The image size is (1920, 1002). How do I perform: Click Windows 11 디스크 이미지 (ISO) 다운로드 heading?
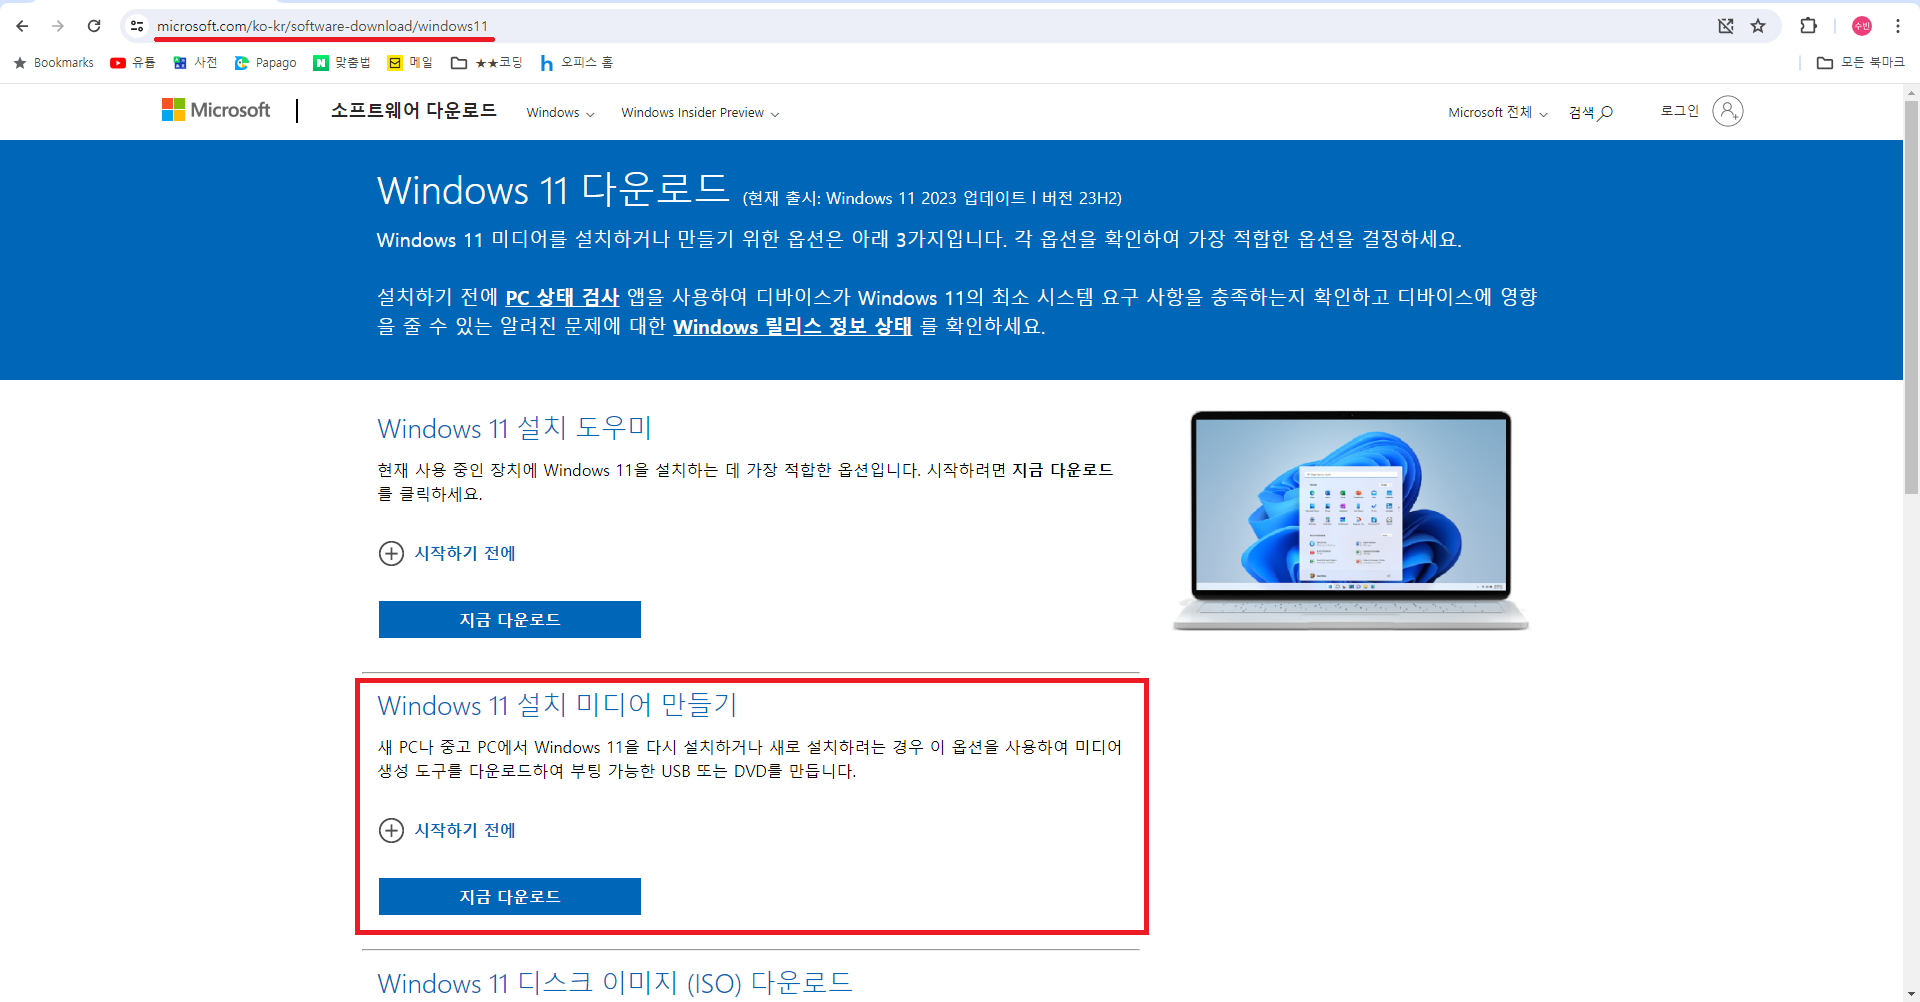(615, 983)
